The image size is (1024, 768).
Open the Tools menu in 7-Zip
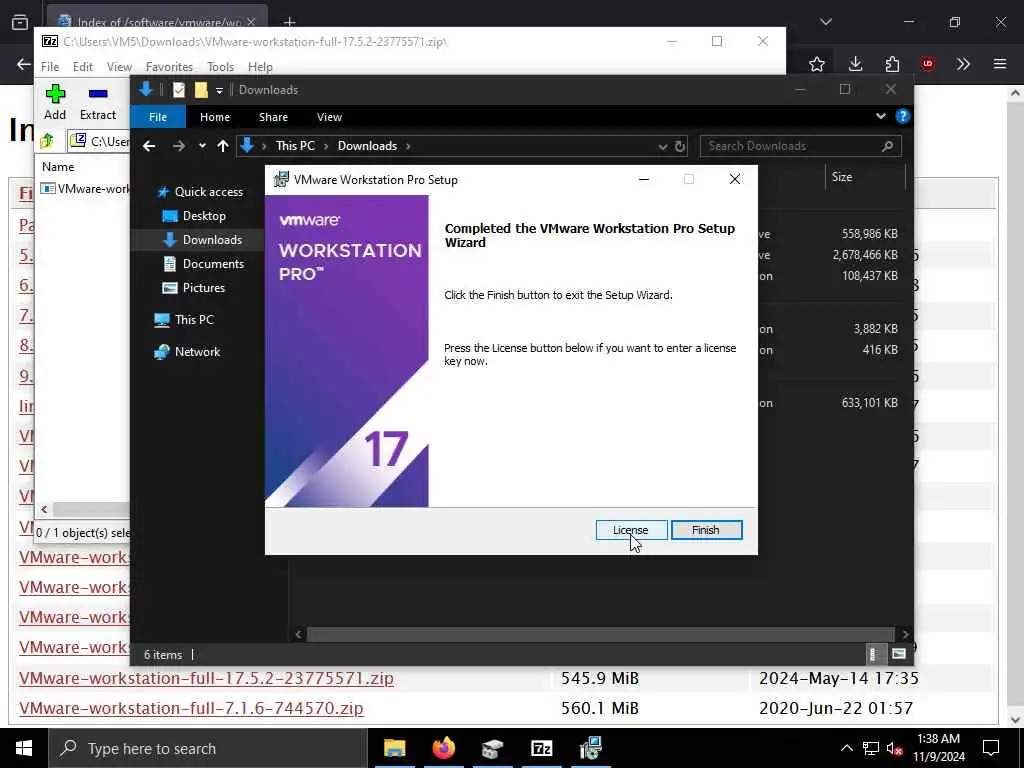point(220,67)
